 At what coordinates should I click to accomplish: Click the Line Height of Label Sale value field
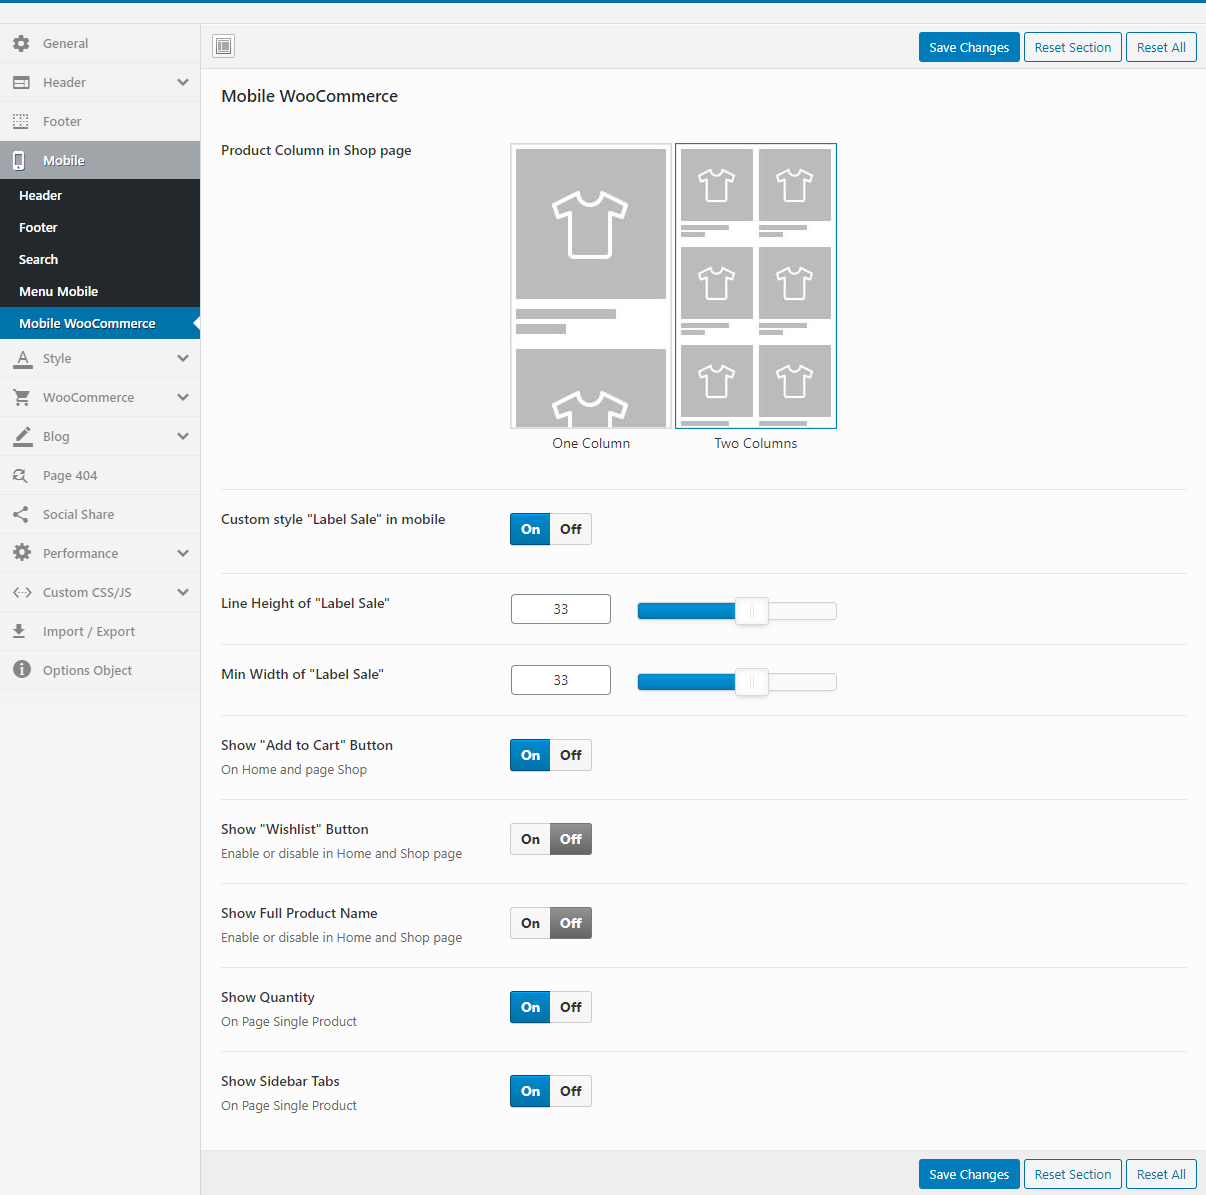(561, 609)
